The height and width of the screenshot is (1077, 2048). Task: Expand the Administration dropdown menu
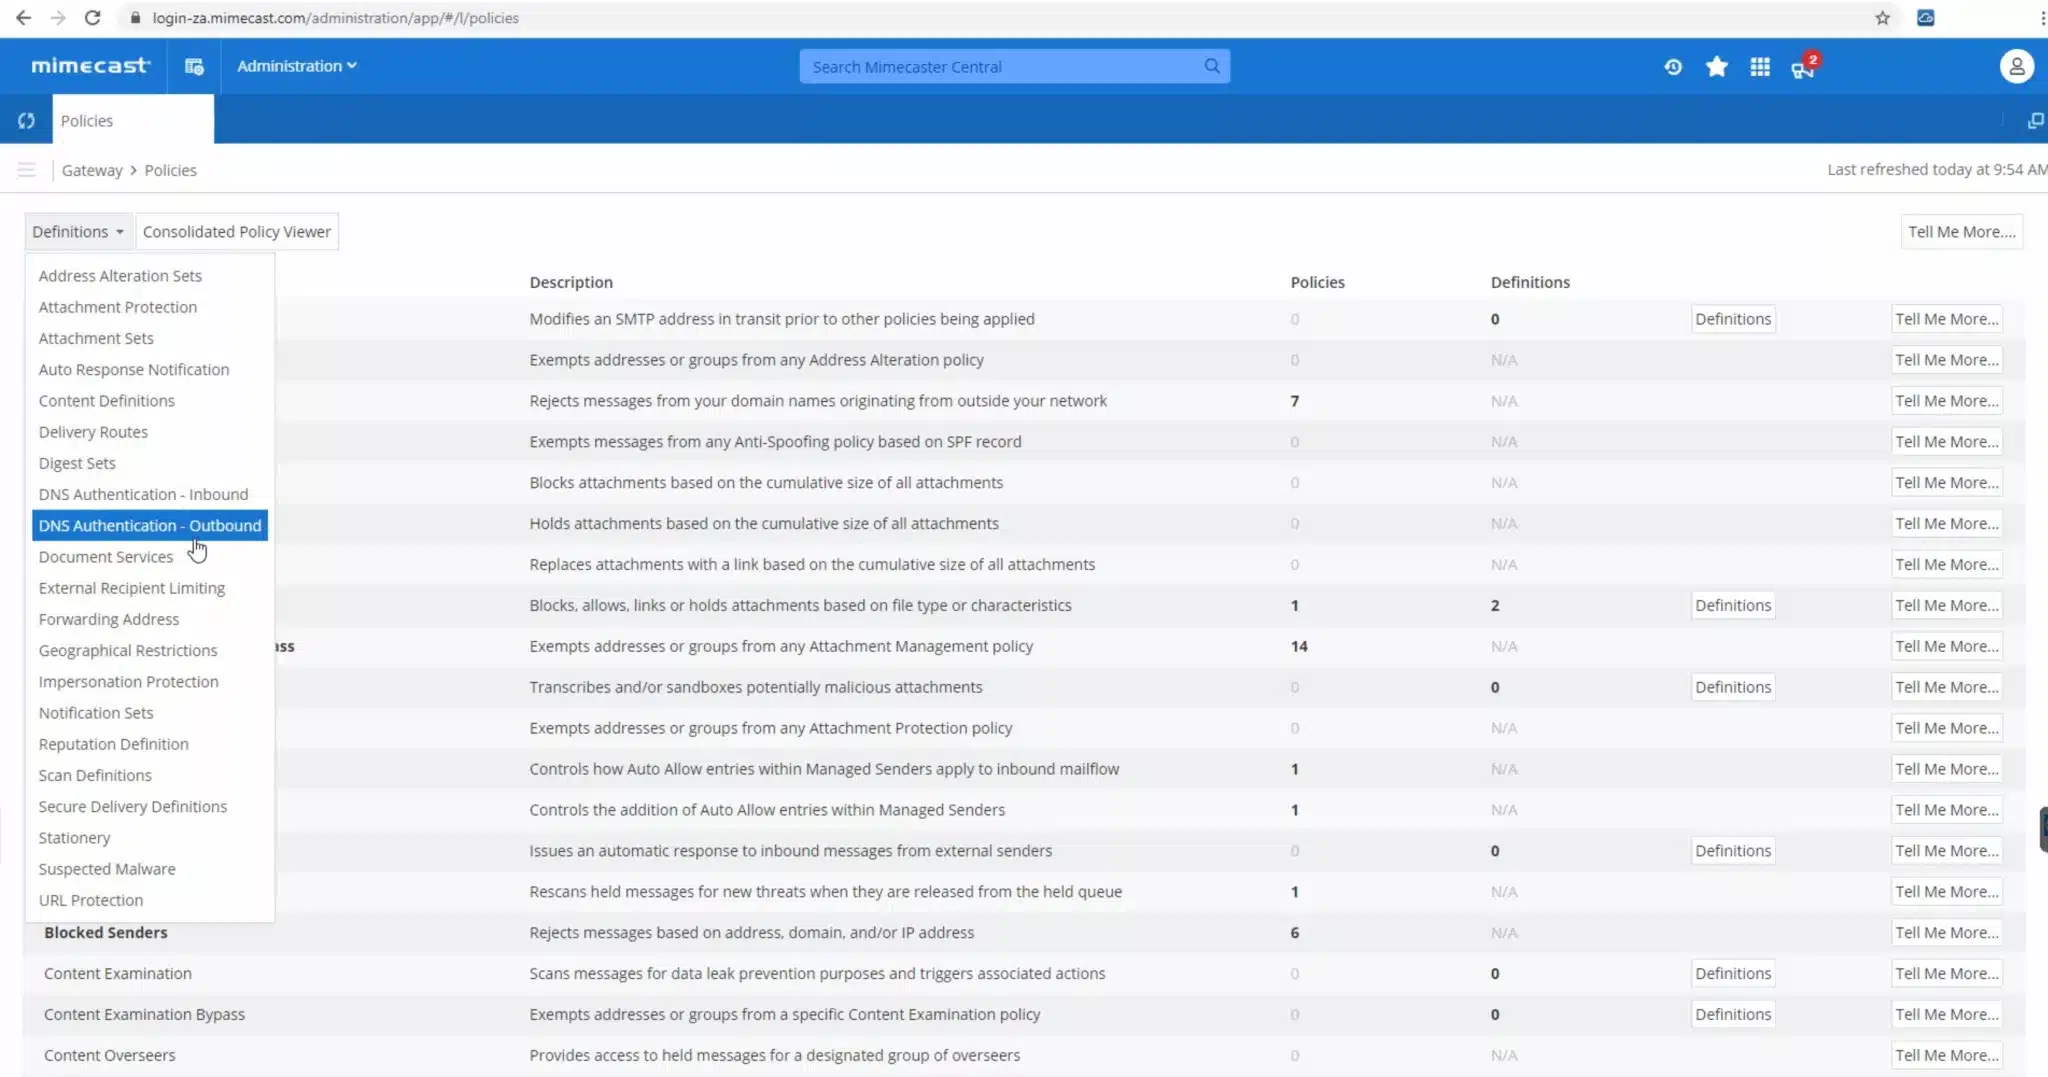click(x=296, y=66)
